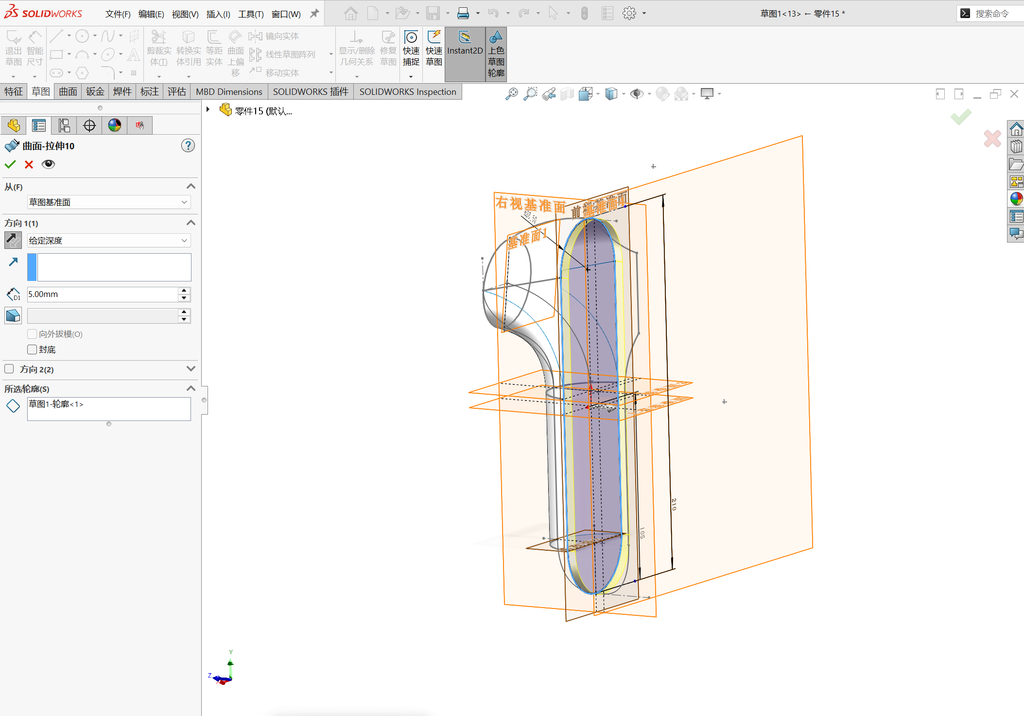1024x716 pixels.
Task: Open the Appearances task pane sphere icon
Action: (x=1016, y=199)
